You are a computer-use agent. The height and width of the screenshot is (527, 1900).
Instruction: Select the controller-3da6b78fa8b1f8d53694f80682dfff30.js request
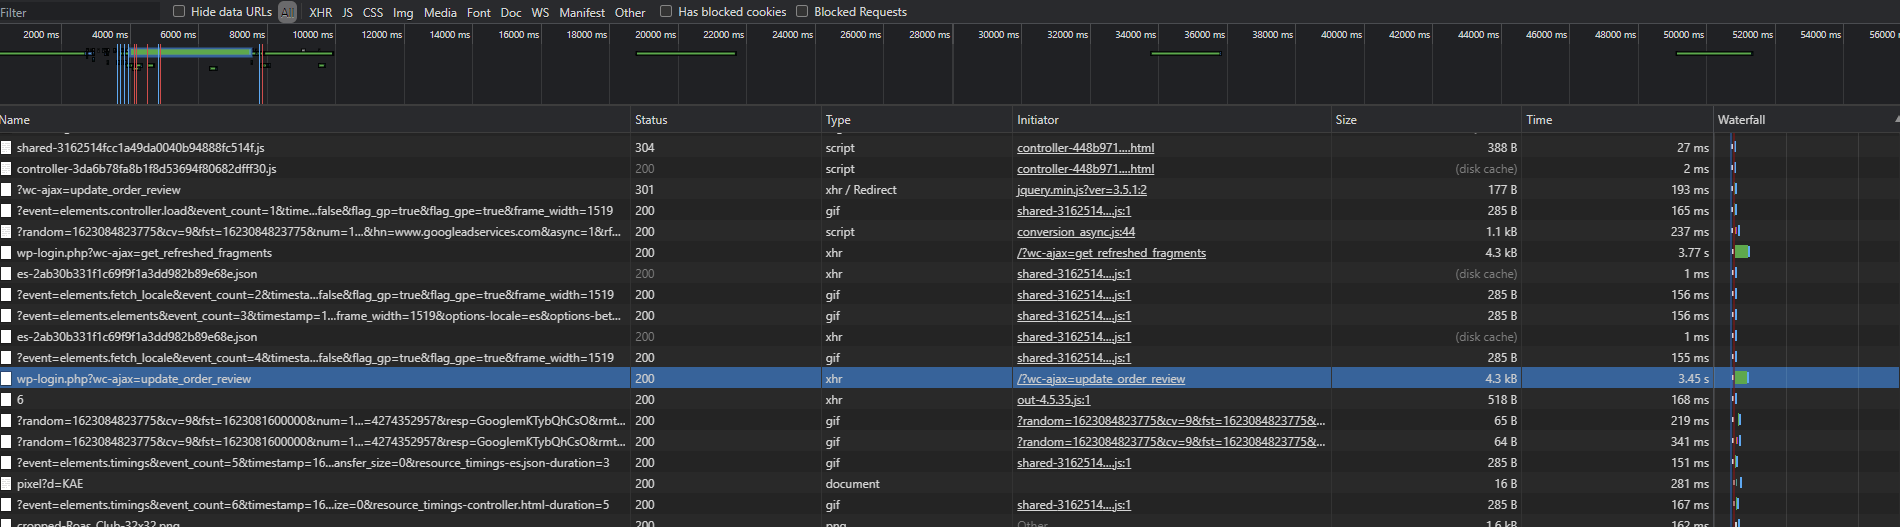click(146, 169)
